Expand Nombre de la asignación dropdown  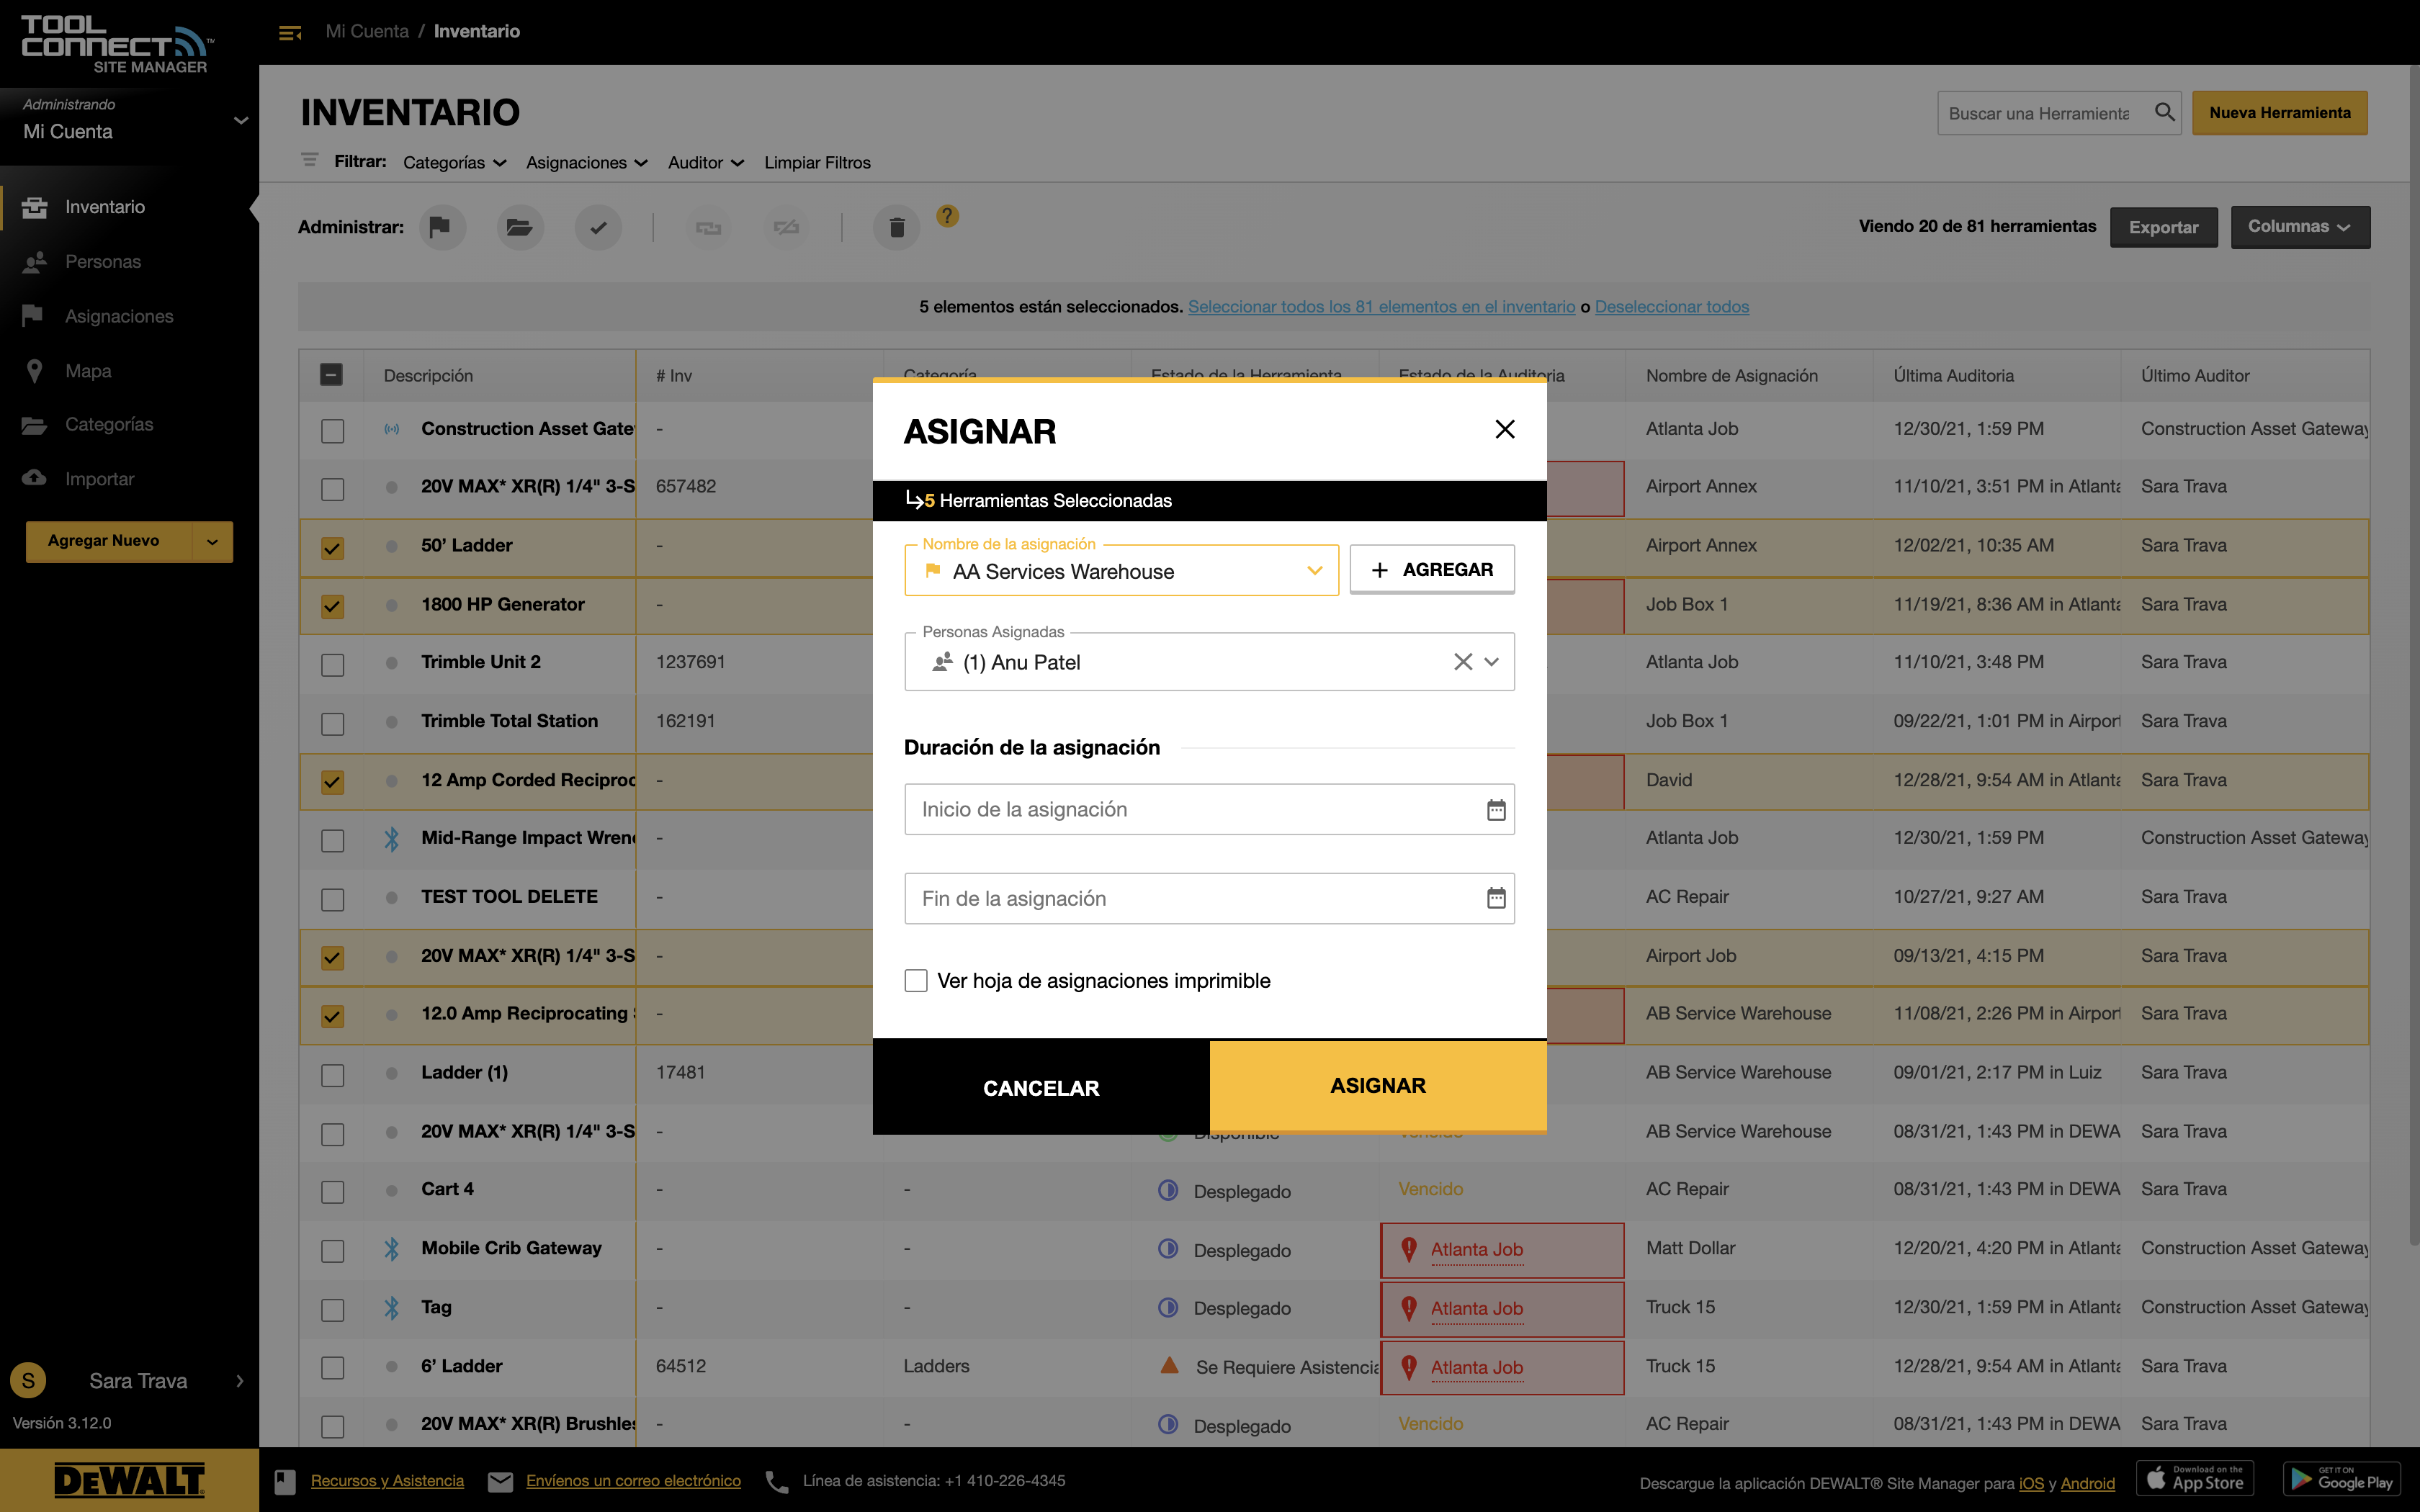1314,571
